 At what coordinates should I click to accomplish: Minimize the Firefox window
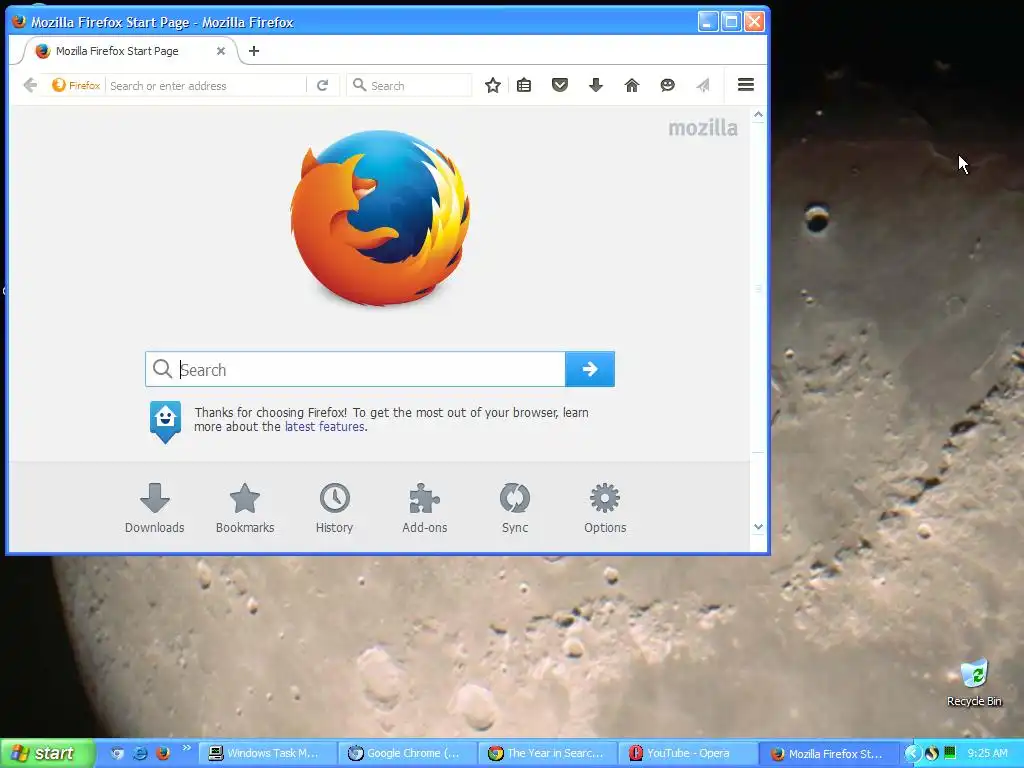point(707,22)
